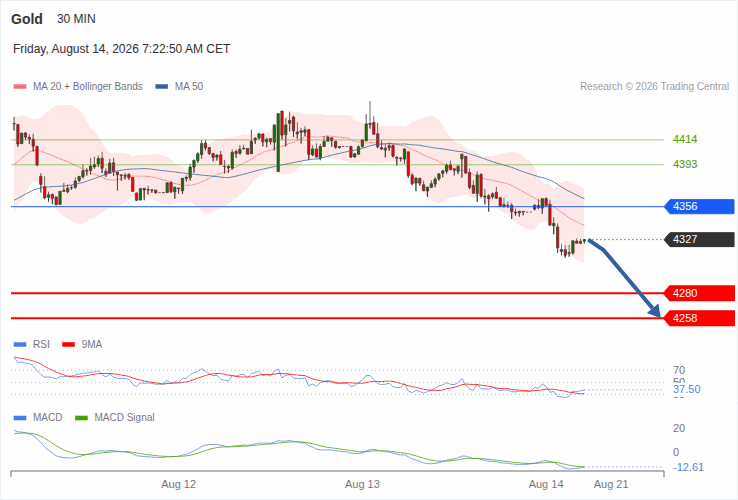Viewport: 738px width, 500px height.
Task: Click the Trading Central copyright text
Action: coord(654,87)
